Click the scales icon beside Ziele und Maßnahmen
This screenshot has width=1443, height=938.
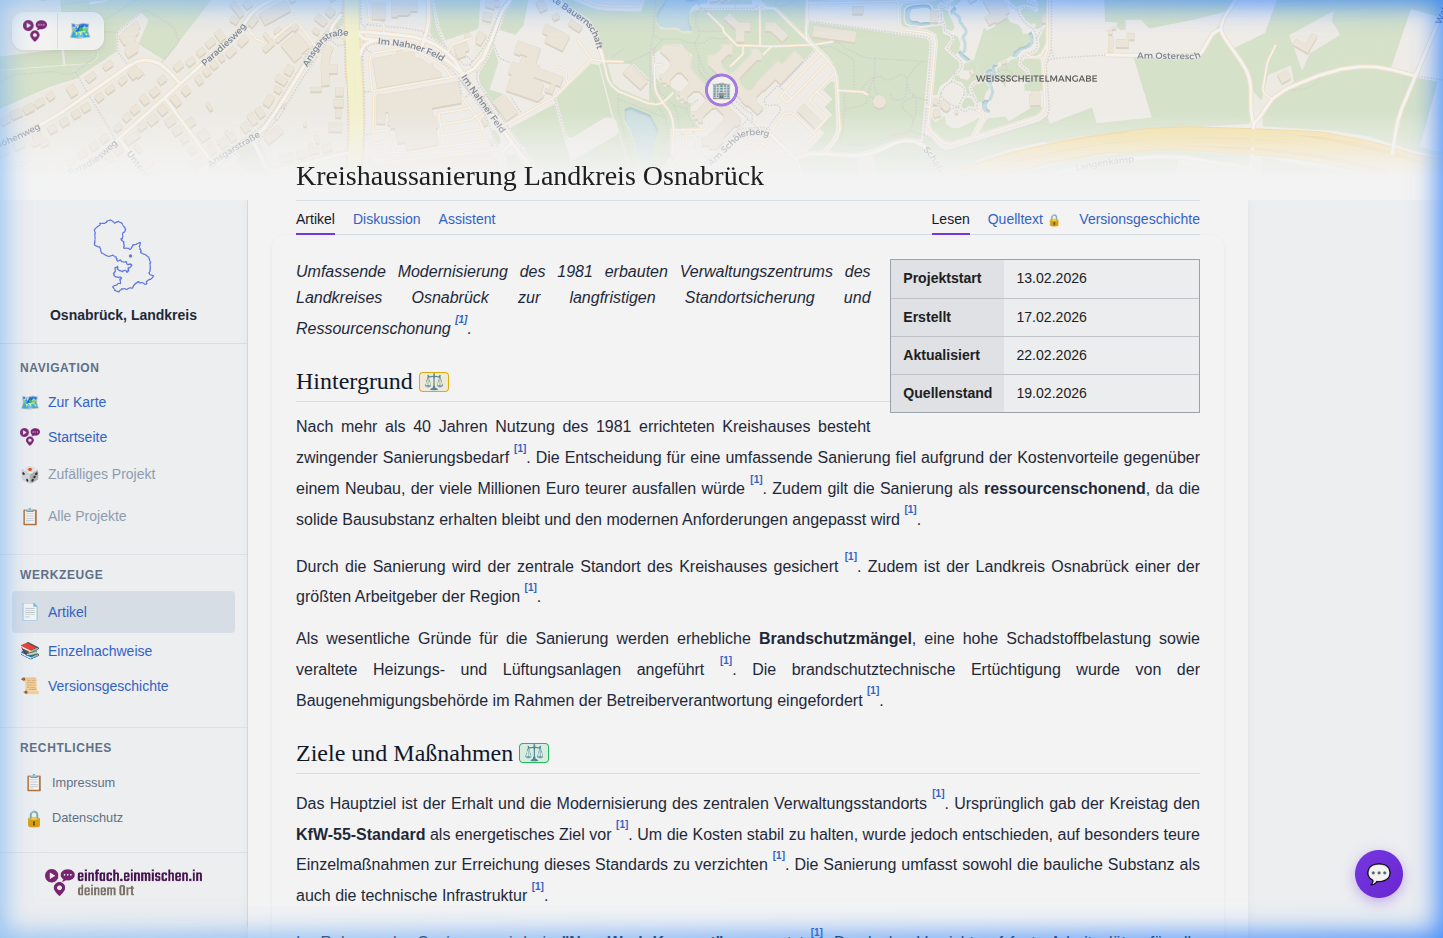click(x=534, y=753)
